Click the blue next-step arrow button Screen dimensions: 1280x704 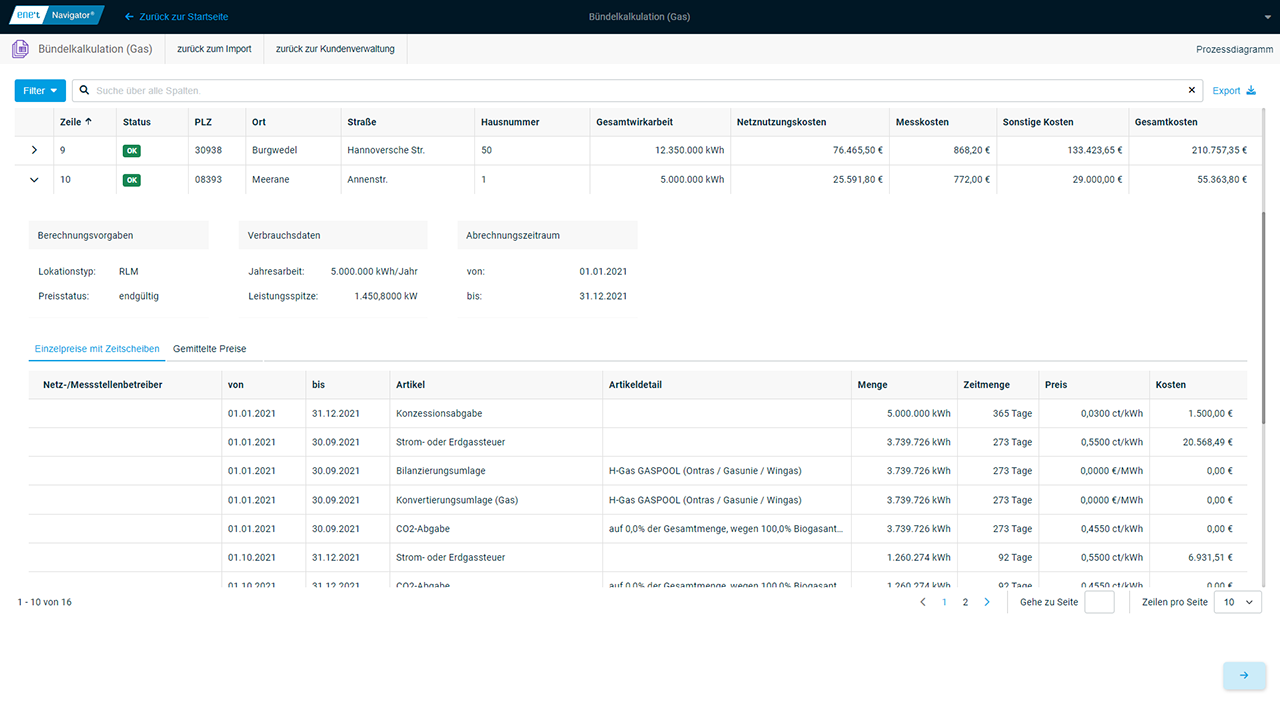point(1244,675)
